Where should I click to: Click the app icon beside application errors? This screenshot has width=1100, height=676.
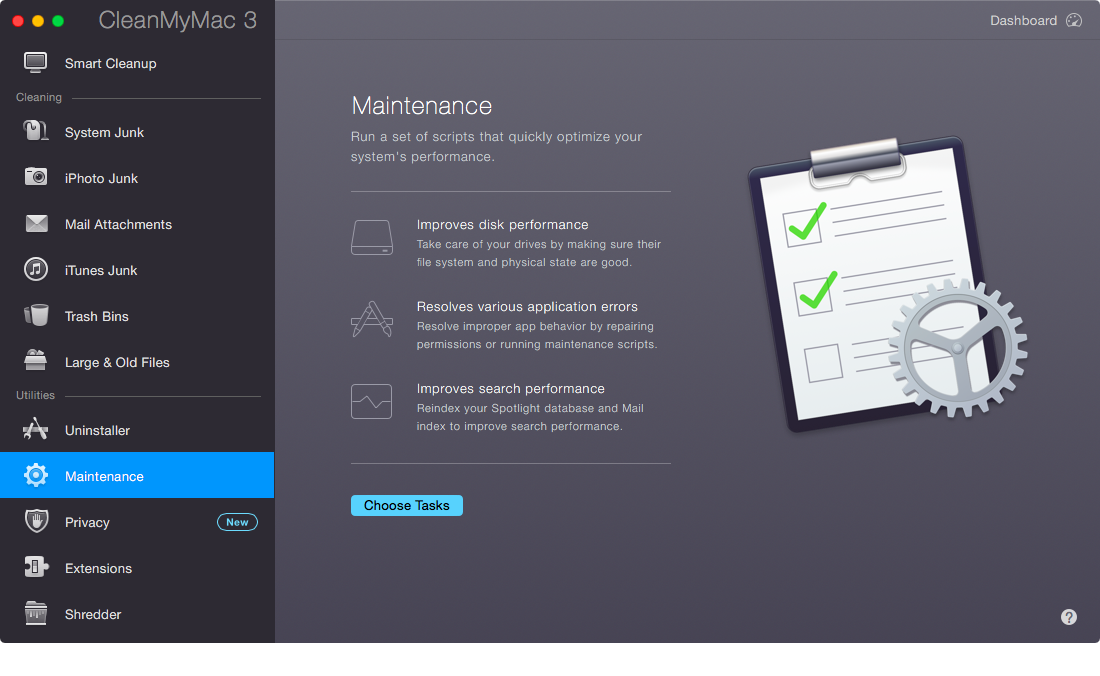[372, 319]
